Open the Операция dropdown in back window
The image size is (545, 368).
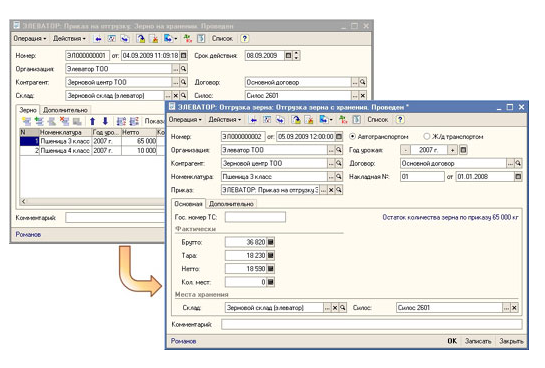30,39
